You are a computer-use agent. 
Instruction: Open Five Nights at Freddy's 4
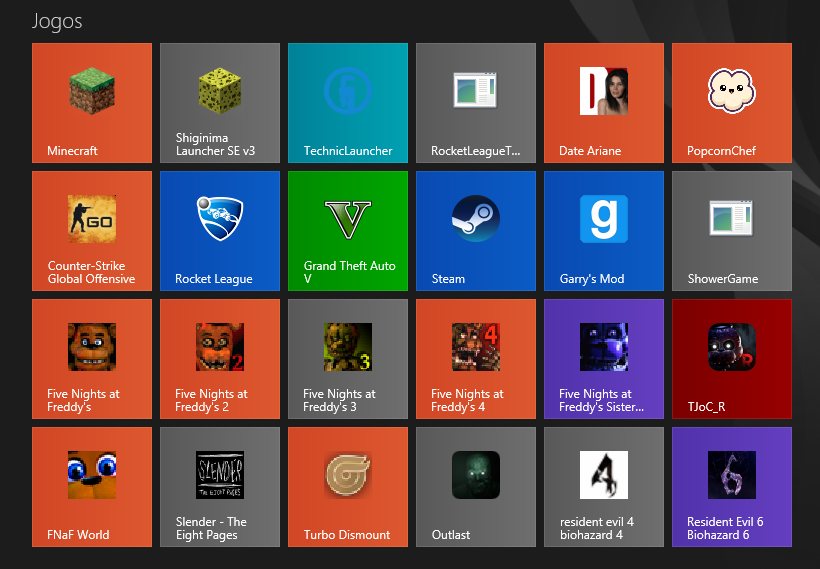click(476, 359)
